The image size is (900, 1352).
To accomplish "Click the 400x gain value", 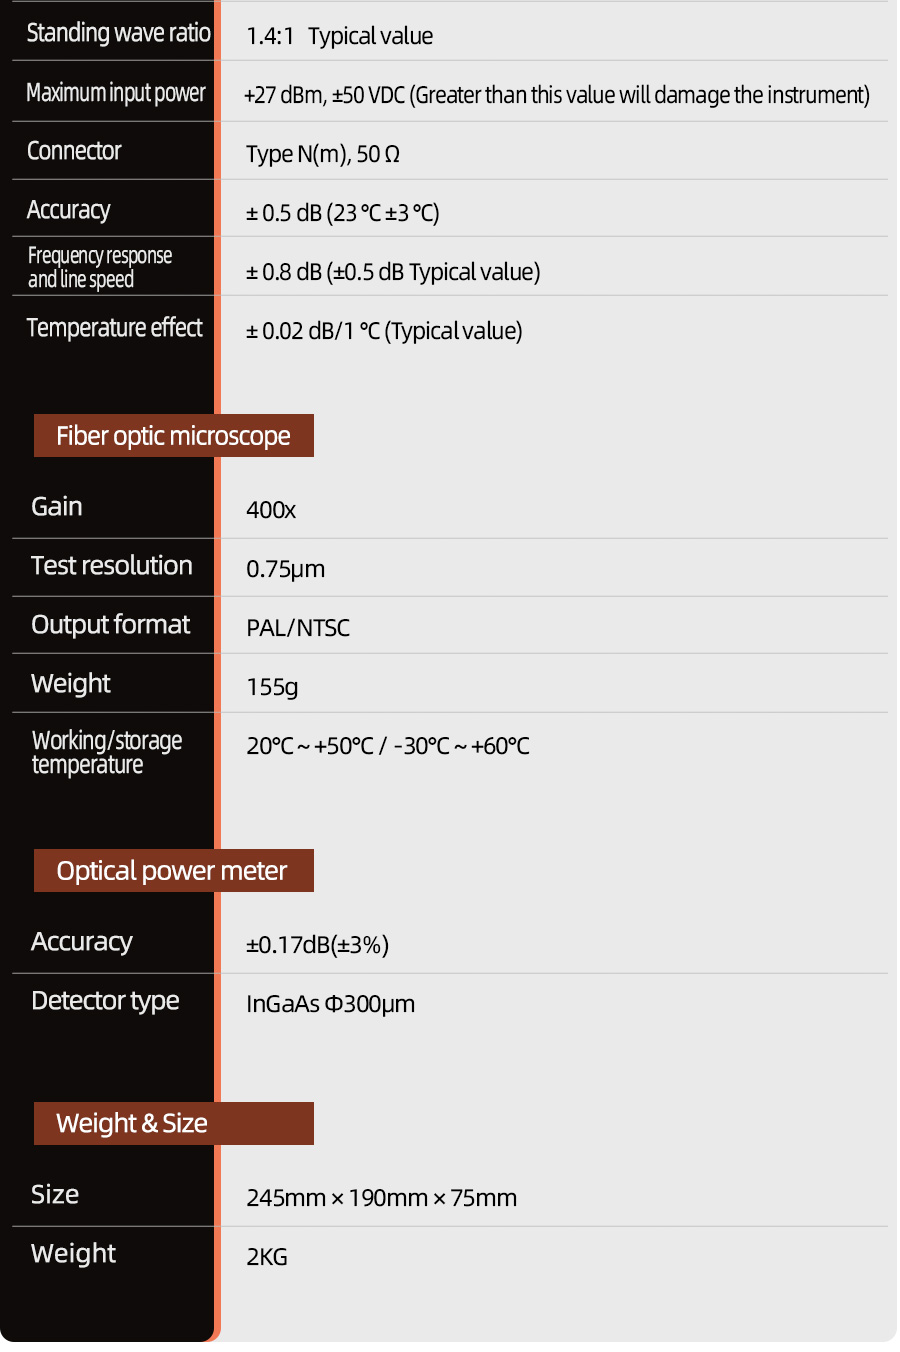I will 271,510.
